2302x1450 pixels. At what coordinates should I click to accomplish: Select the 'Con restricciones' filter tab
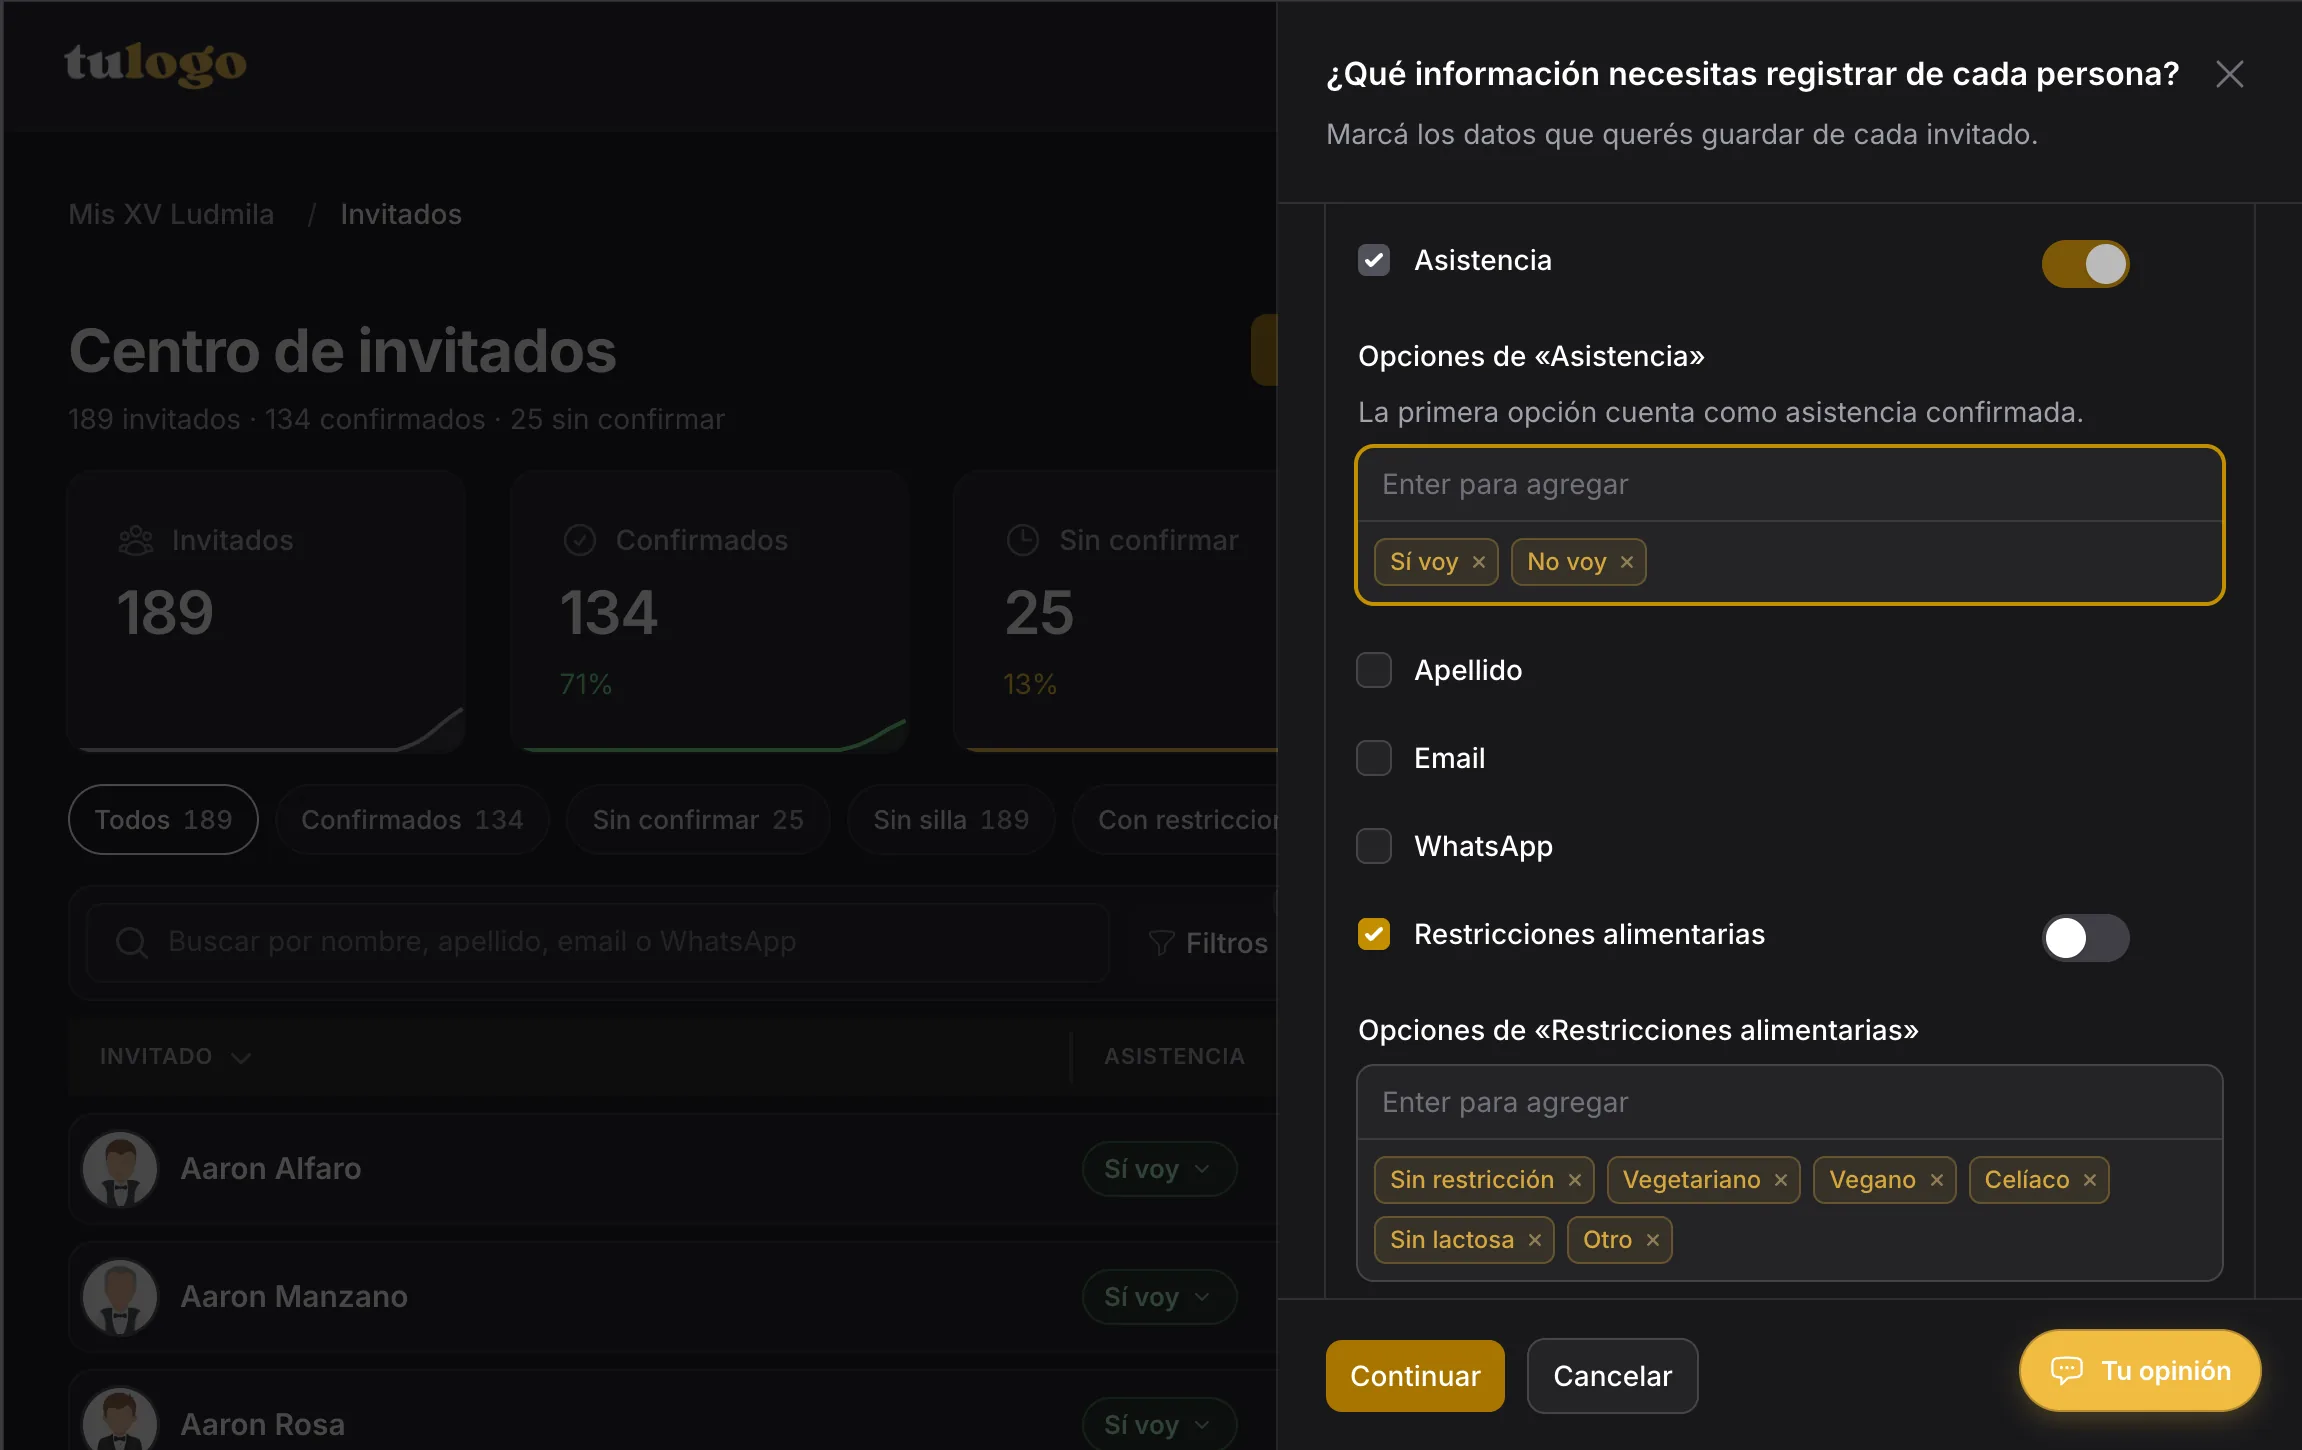tap(1176, 820)
